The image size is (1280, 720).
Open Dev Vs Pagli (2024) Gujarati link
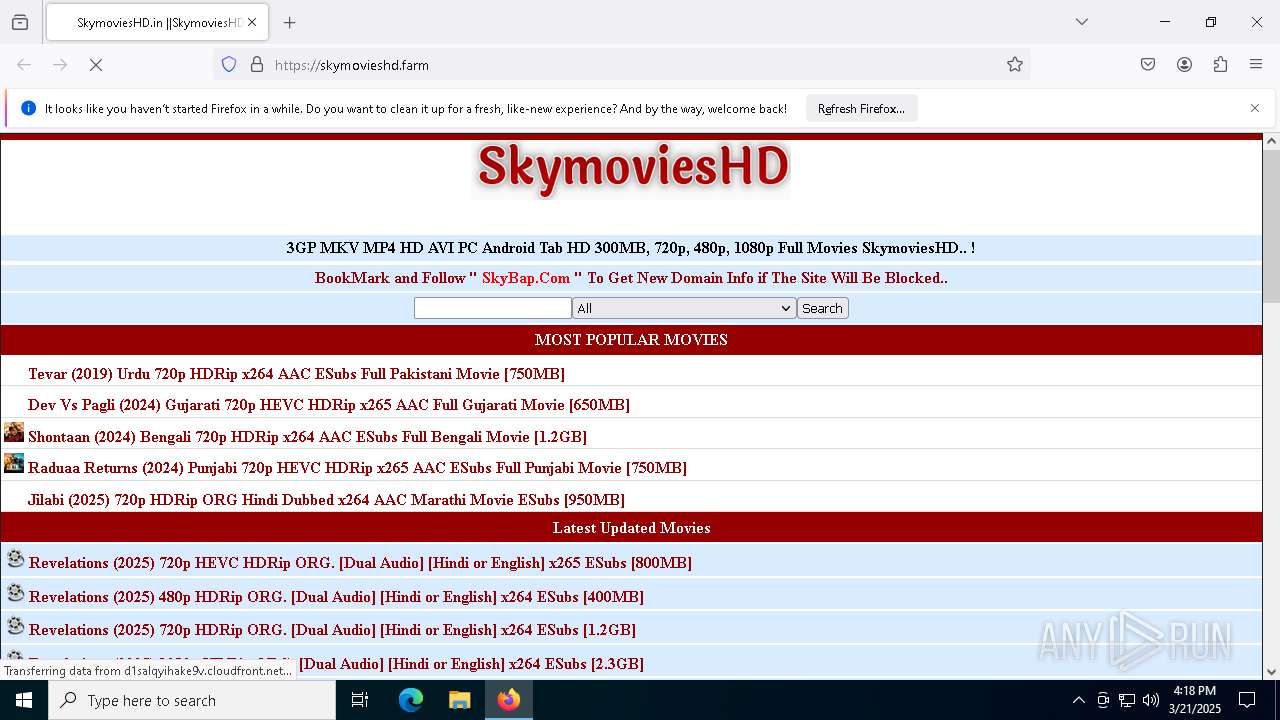[329, 405]
